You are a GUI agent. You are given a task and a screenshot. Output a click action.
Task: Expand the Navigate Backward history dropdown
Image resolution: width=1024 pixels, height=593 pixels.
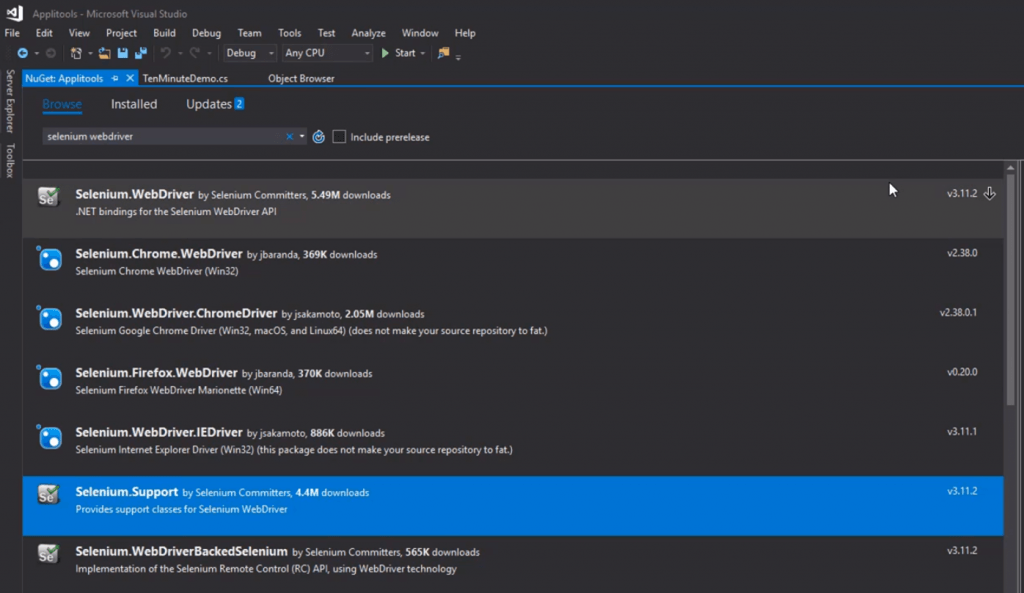click(x=37, y=54)
